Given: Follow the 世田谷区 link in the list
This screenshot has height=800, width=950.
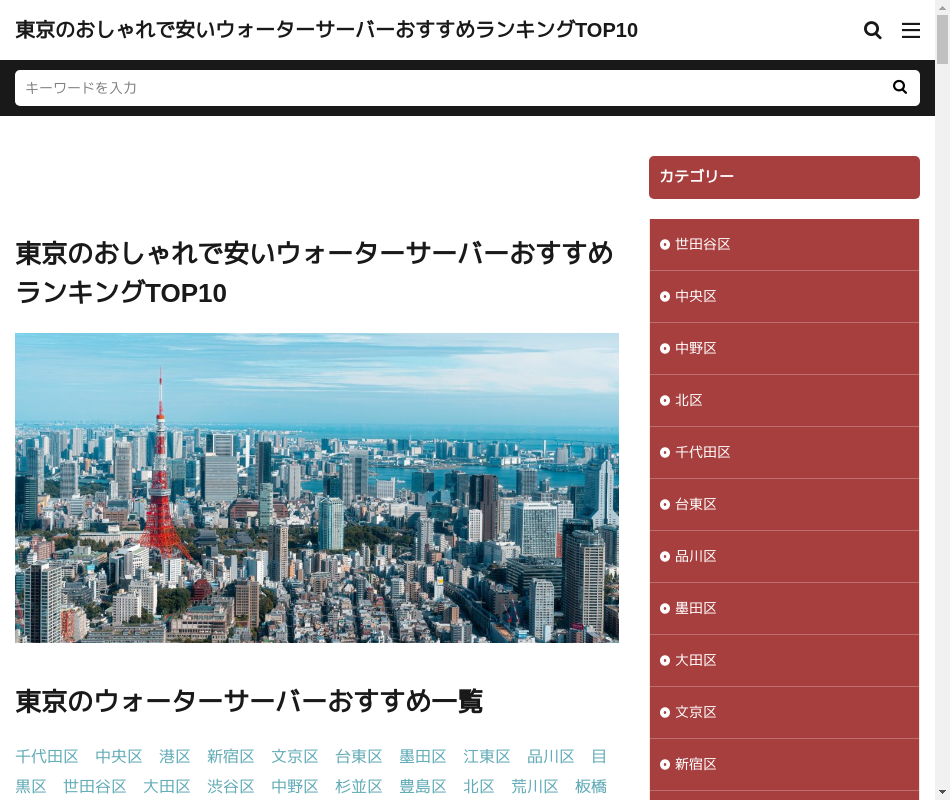Looking at the screenshot, I should point(95,787).
